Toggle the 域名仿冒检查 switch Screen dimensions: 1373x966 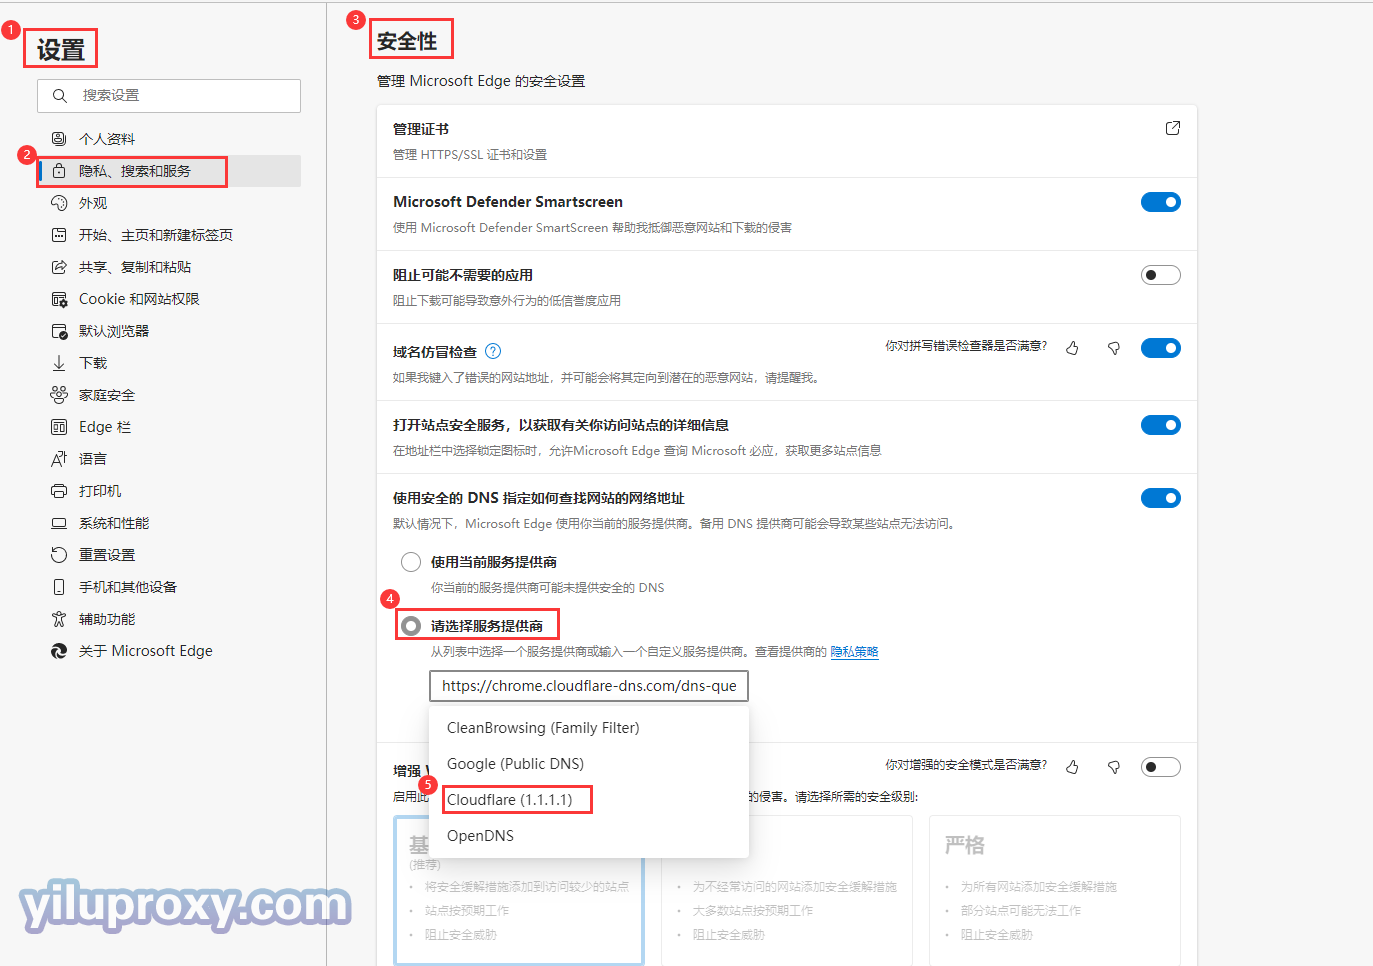coord(1161,348)
